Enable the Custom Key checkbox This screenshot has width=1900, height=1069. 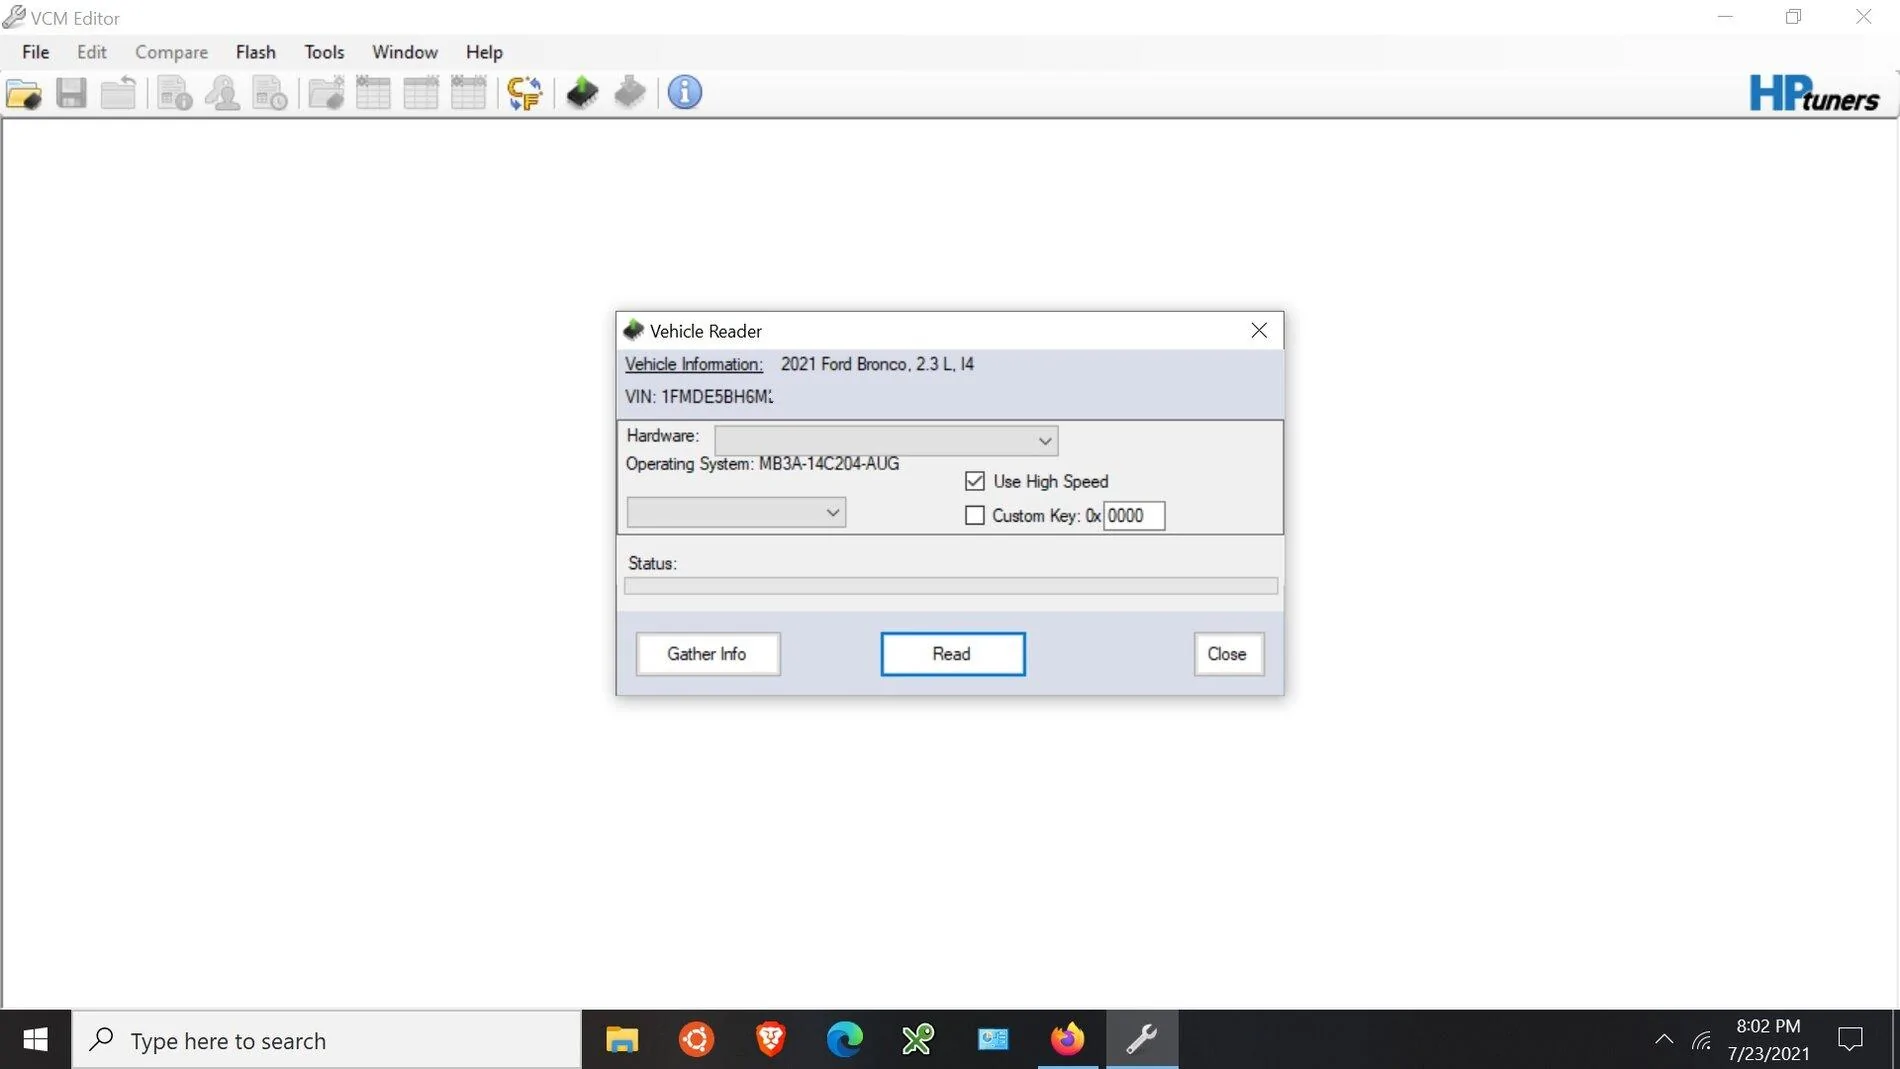975,516
